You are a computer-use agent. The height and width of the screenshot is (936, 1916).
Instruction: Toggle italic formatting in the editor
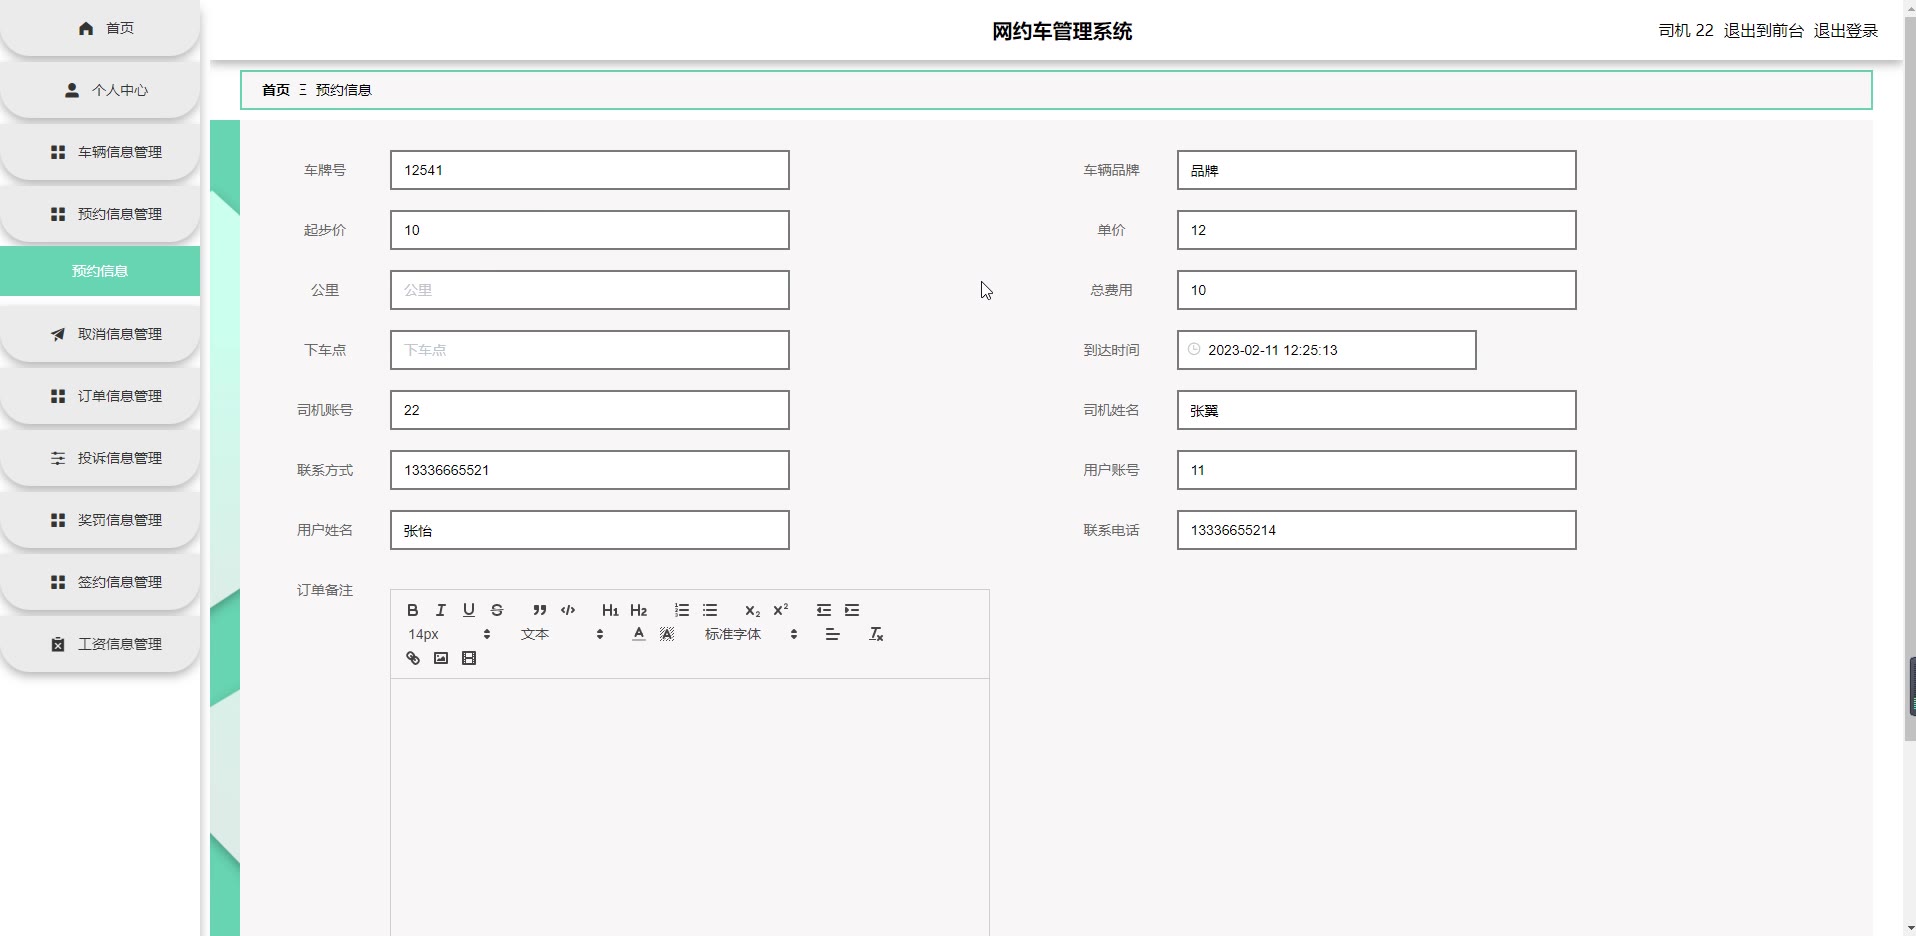440,610
